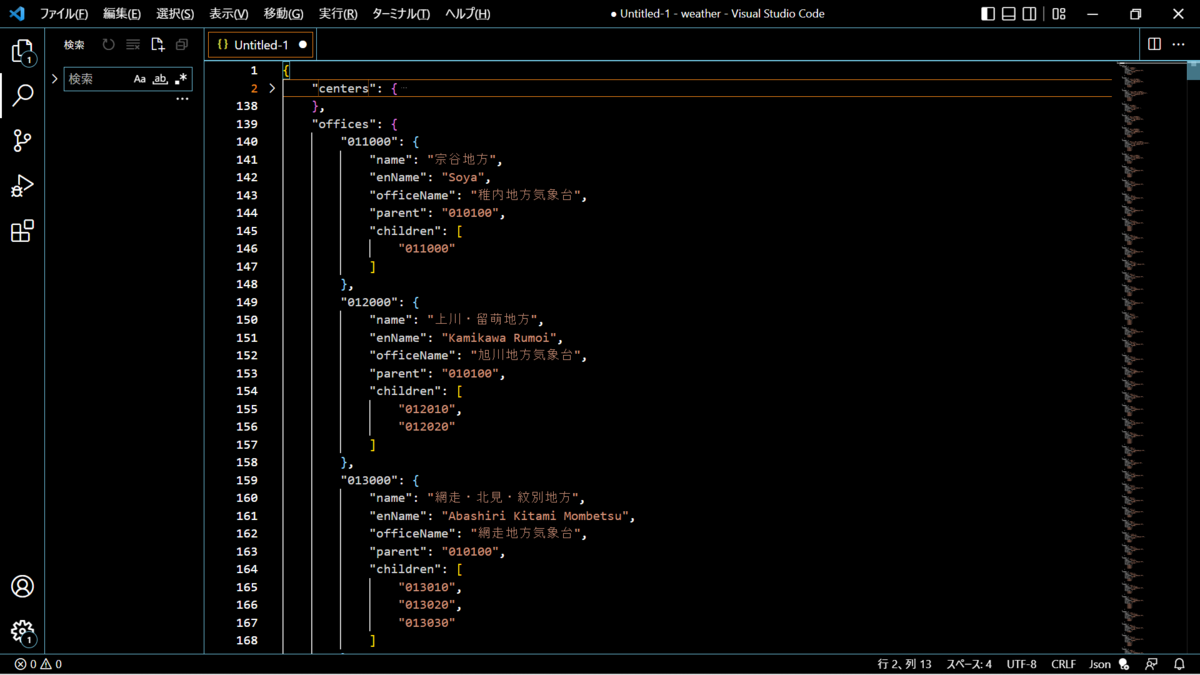Image resolution: width=1200 pixels, height=675 pixels.
Task: Open the errors and warnings indicator
Action: [38, 664]
